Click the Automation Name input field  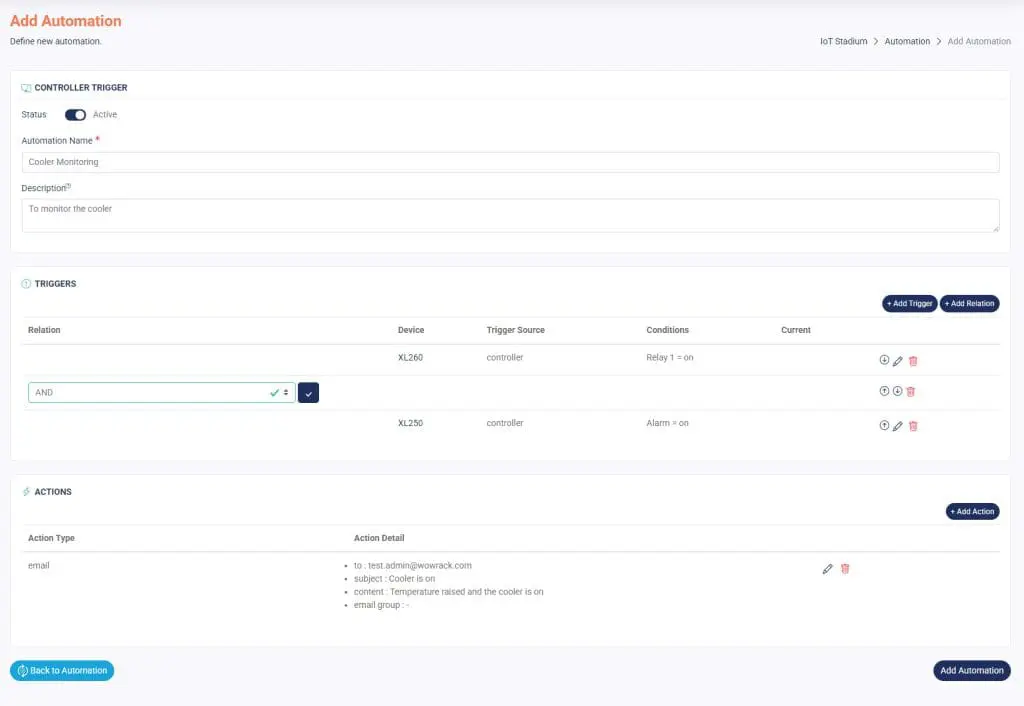[x=510, y=162]
